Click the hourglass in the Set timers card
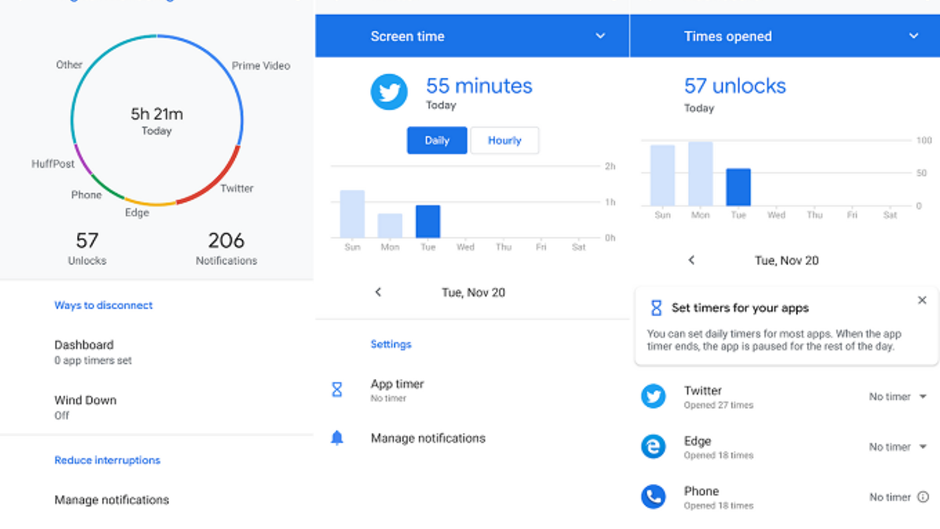This screenshot has height=529, width=940. pos(656,308)
